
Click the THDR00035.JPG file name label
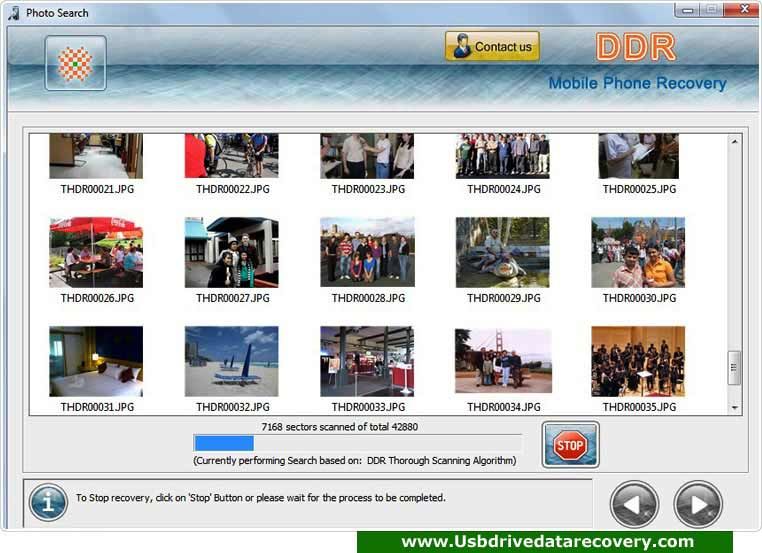(x=640, y=407)
